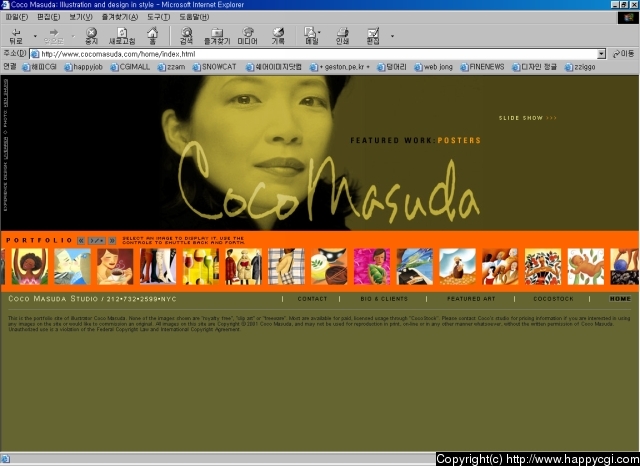640x466 pixels.
Task: Select the pink background woman thumbnail
Action: (372, 266)
